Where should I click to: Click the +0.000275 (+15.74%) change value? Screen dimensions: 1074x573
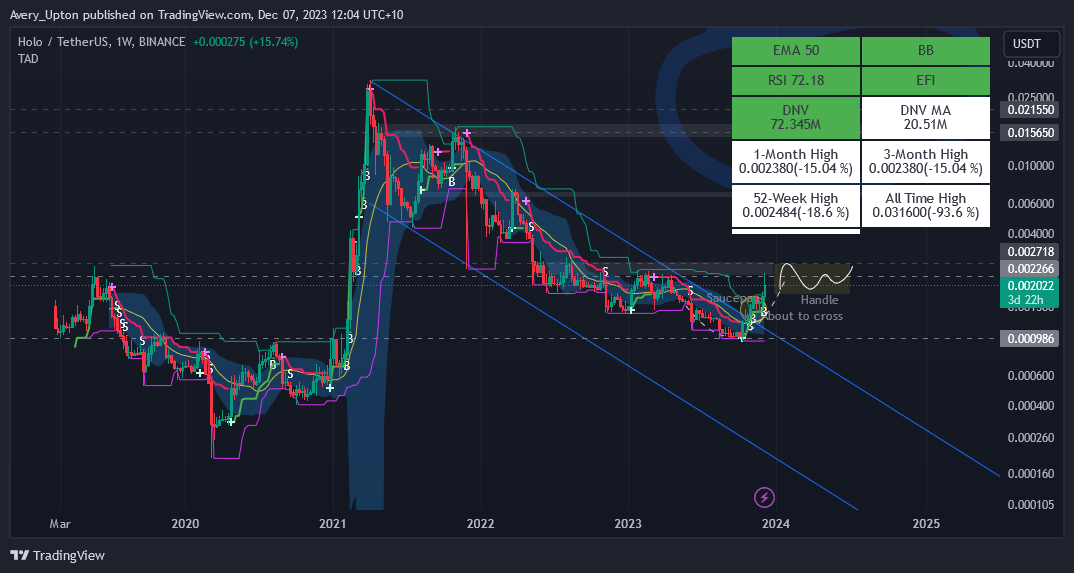pos(245,42)
